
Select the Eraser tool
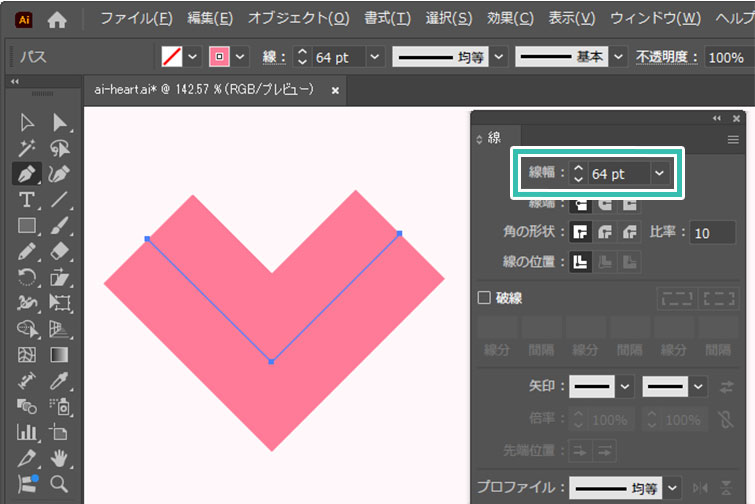pos(59,252)
